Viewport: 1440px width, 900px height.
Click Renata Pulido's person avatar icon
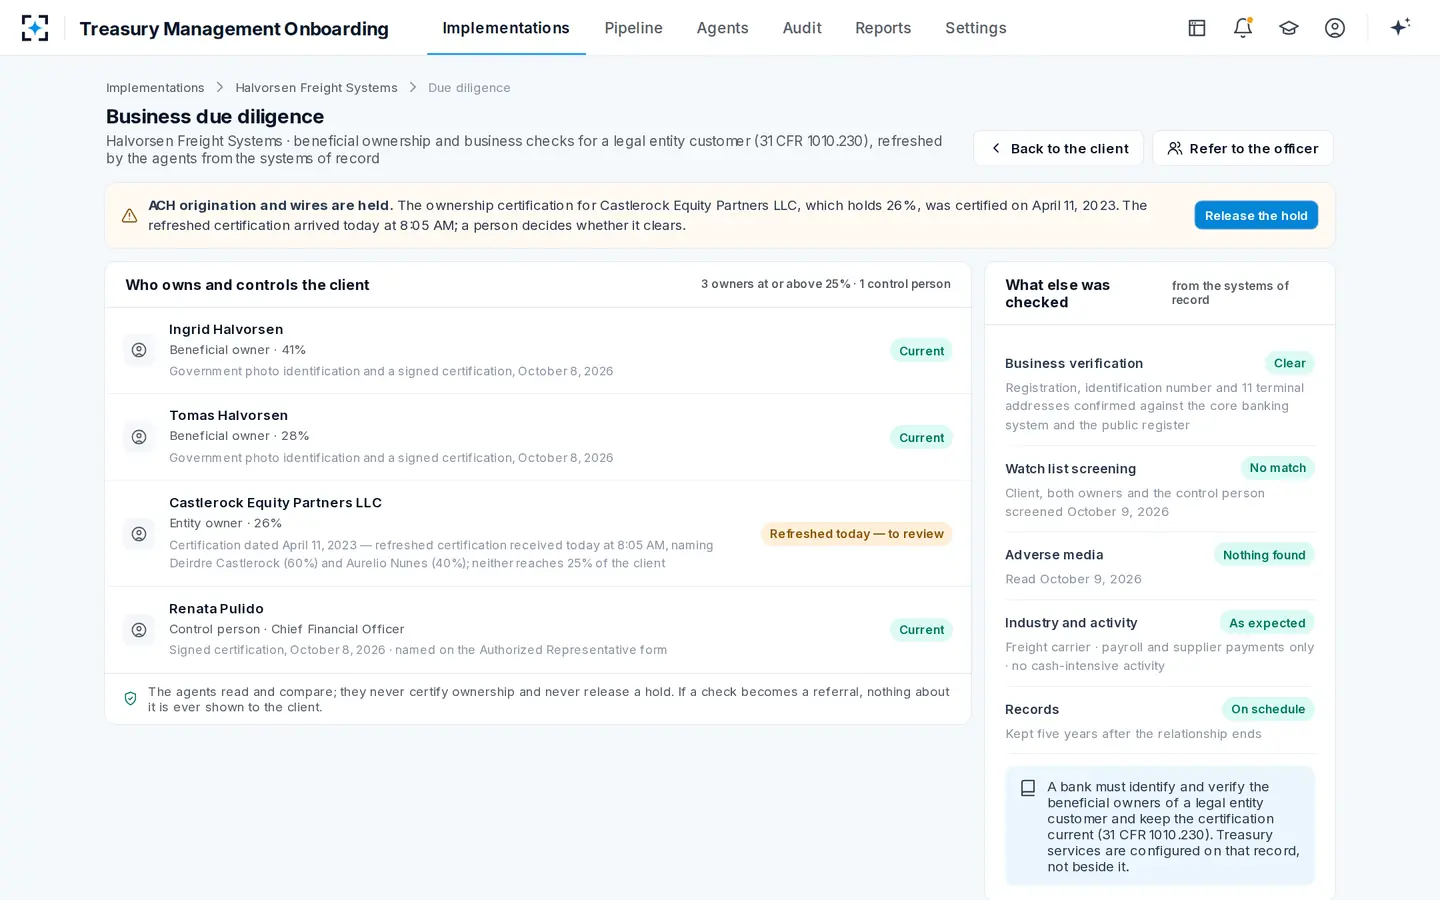pyautogui.click(x=139, y=630)
